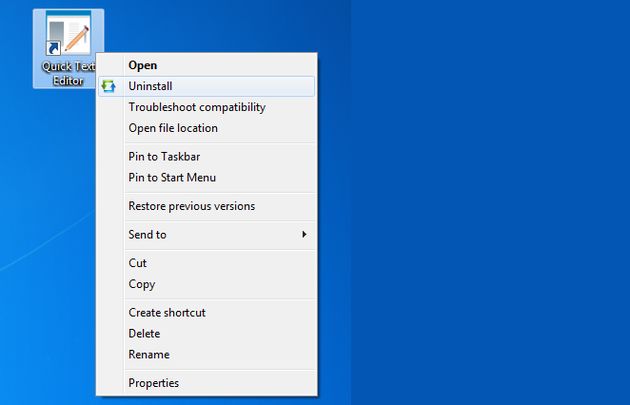Image resolution: width=630 pixels, height=405 pixels.
Task: Select Rename in the context menu
Action: [206, 354]
